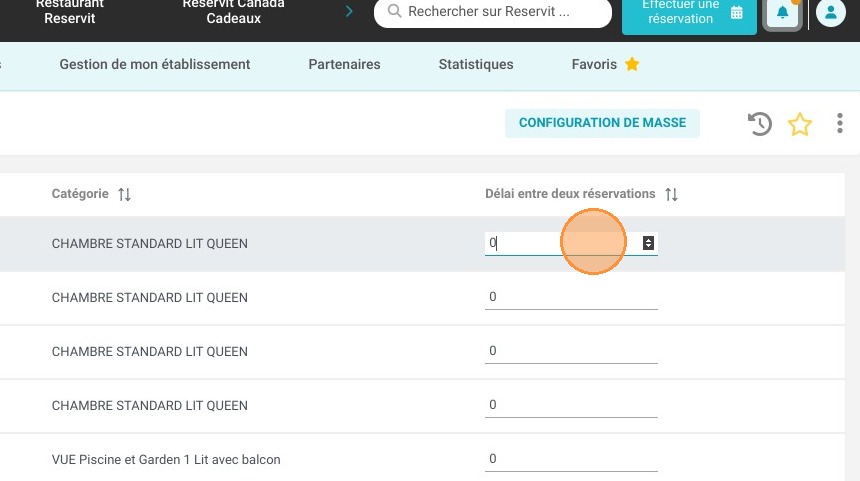Focus delay field of second CHAMBRE STANDARD row
The image size is (860, 481).
571,297
